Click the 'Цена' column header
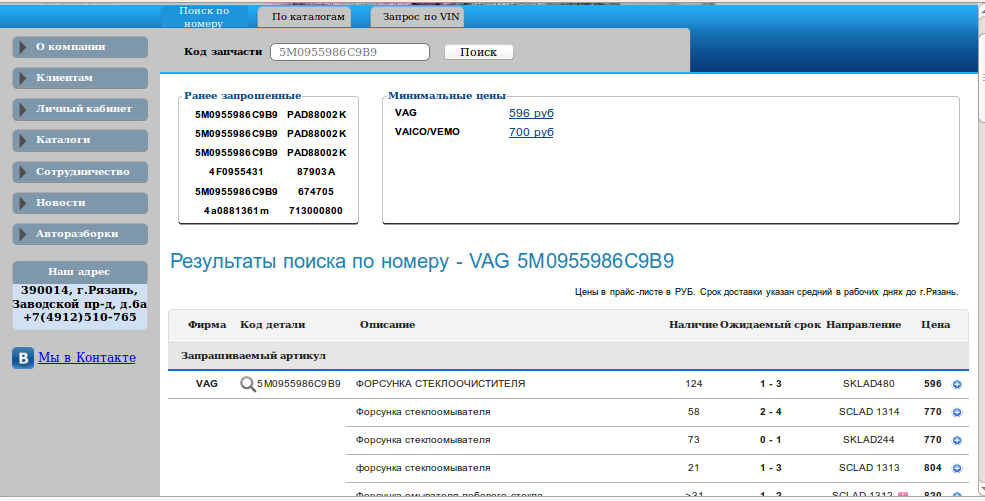 [x=935, y=325]
